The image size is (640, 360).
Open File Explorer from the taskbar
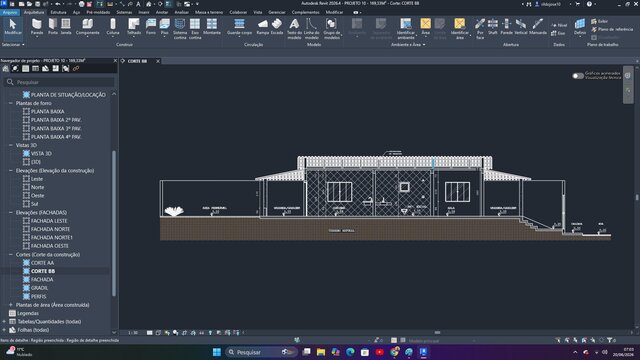coord(321,352)
